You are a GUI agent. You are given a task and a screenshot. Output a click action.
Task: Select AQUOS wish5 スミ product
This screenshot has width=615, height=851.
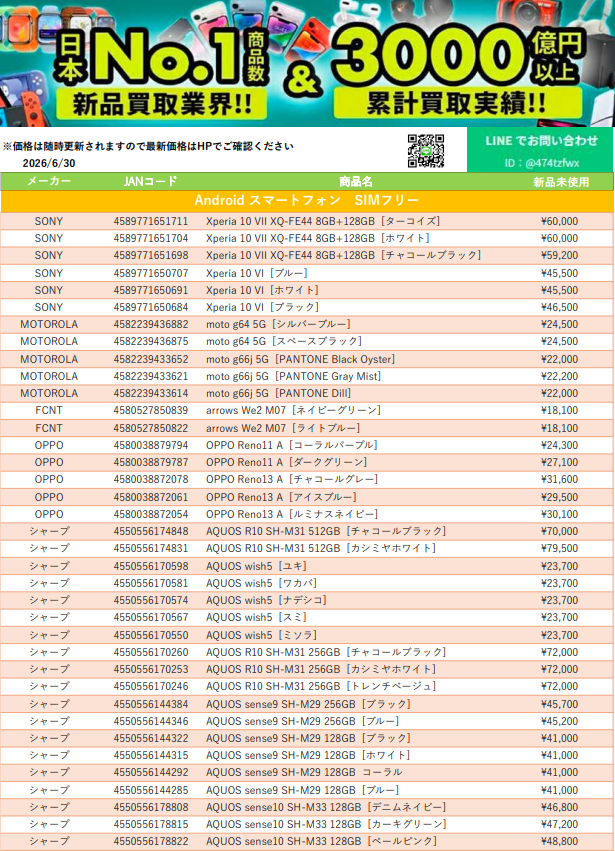tap(257, 617)
